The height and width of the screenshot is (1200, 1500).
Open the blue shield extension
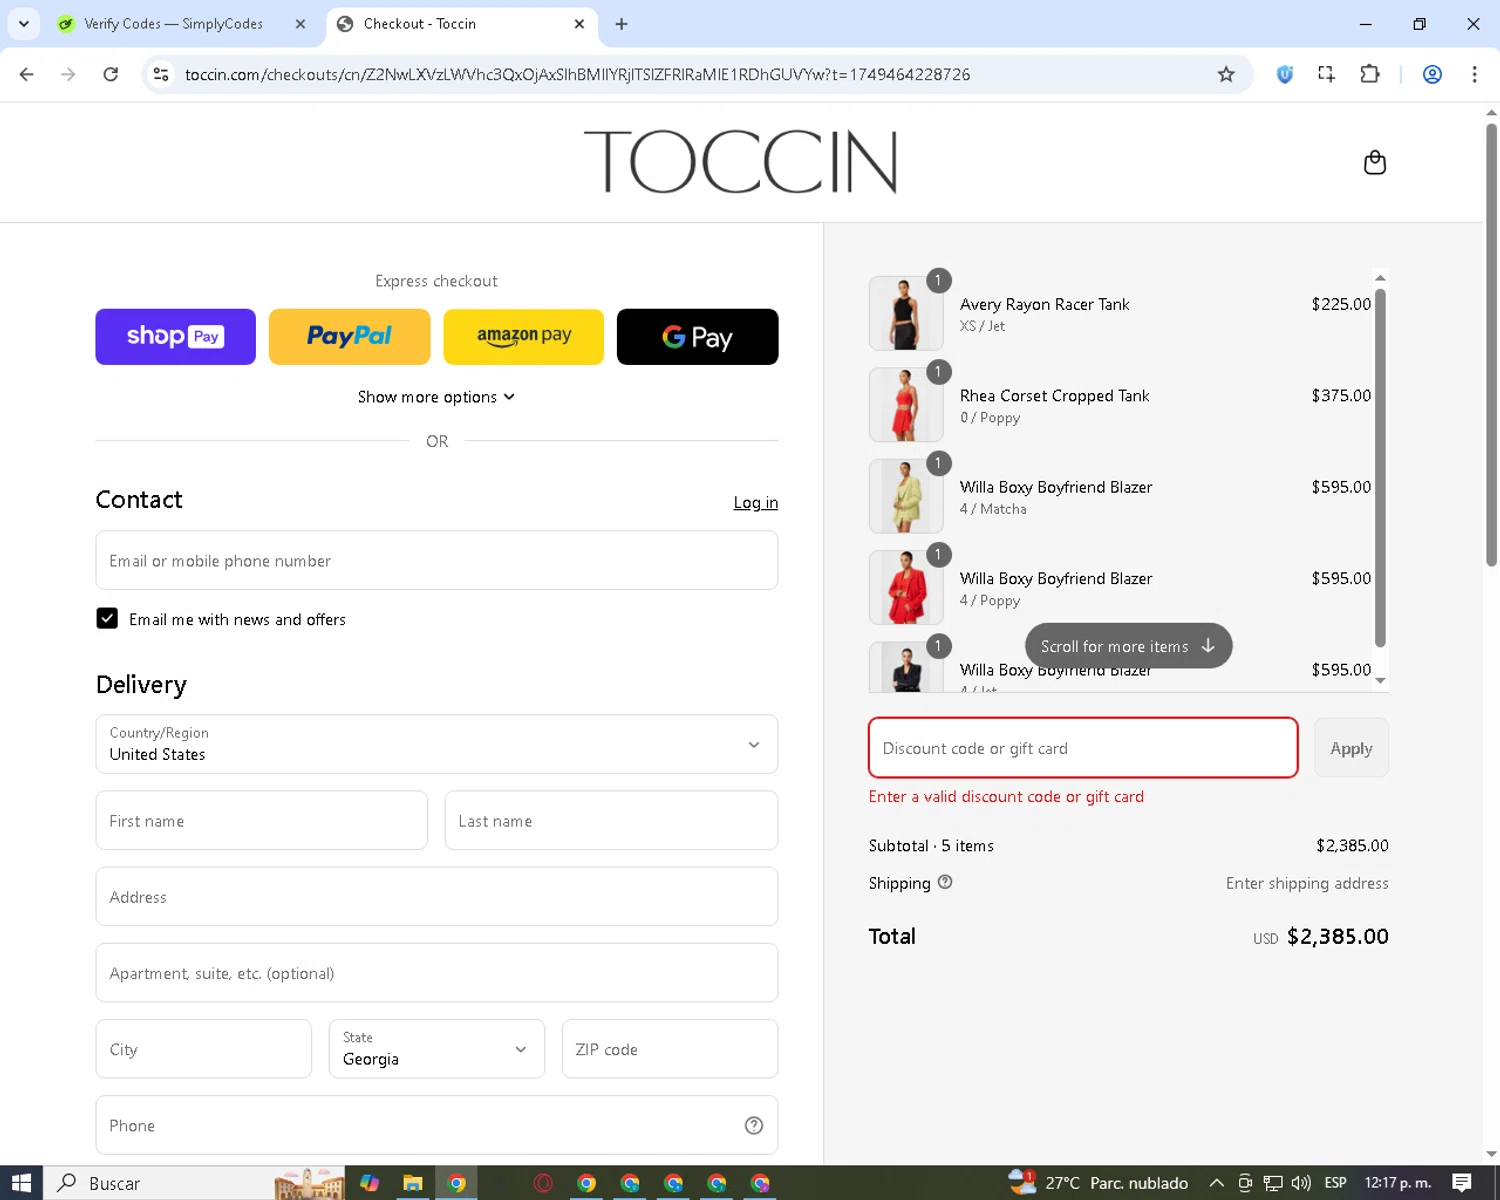[x=1285, y=74]
